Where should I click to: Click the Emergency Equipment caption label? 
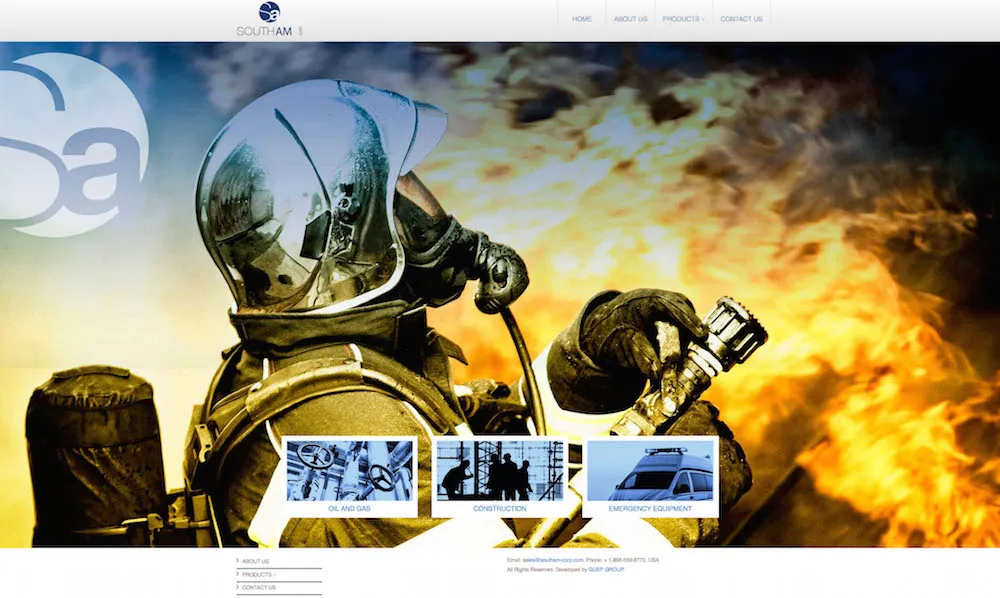(x=650, y=509)
